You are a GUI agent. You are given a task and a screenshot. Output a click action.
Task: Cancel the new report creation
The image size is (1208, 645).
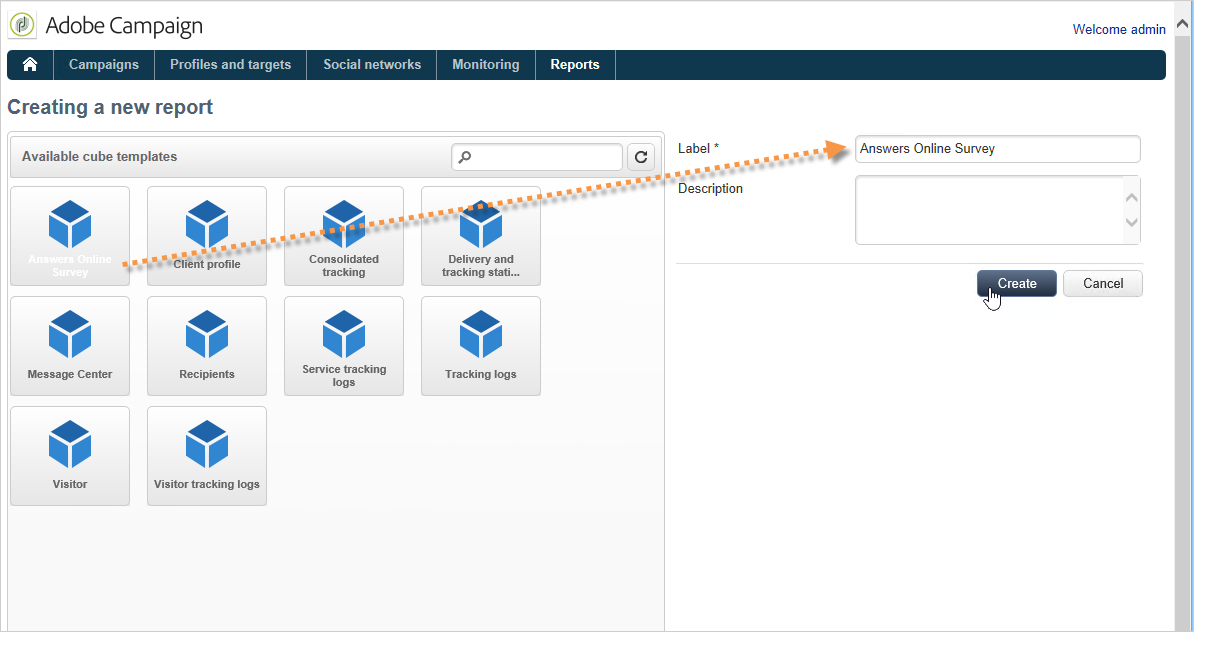coord(1103,283)
